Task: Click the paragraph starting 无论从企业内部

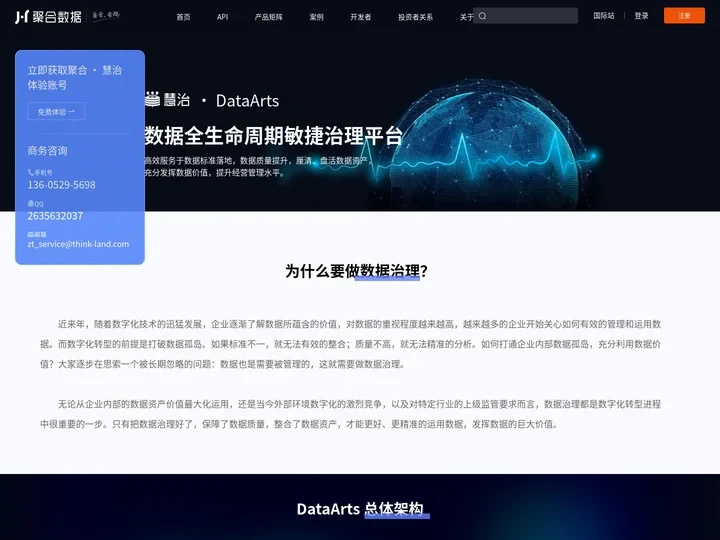Action: coord(350,414)
